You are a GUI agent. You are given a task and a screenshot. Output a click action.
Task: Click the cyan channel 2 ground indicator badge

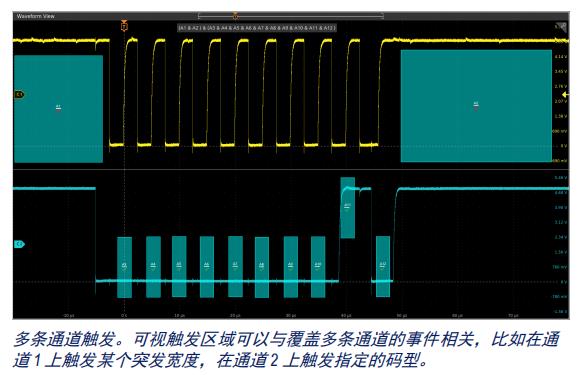click(19, 244)
